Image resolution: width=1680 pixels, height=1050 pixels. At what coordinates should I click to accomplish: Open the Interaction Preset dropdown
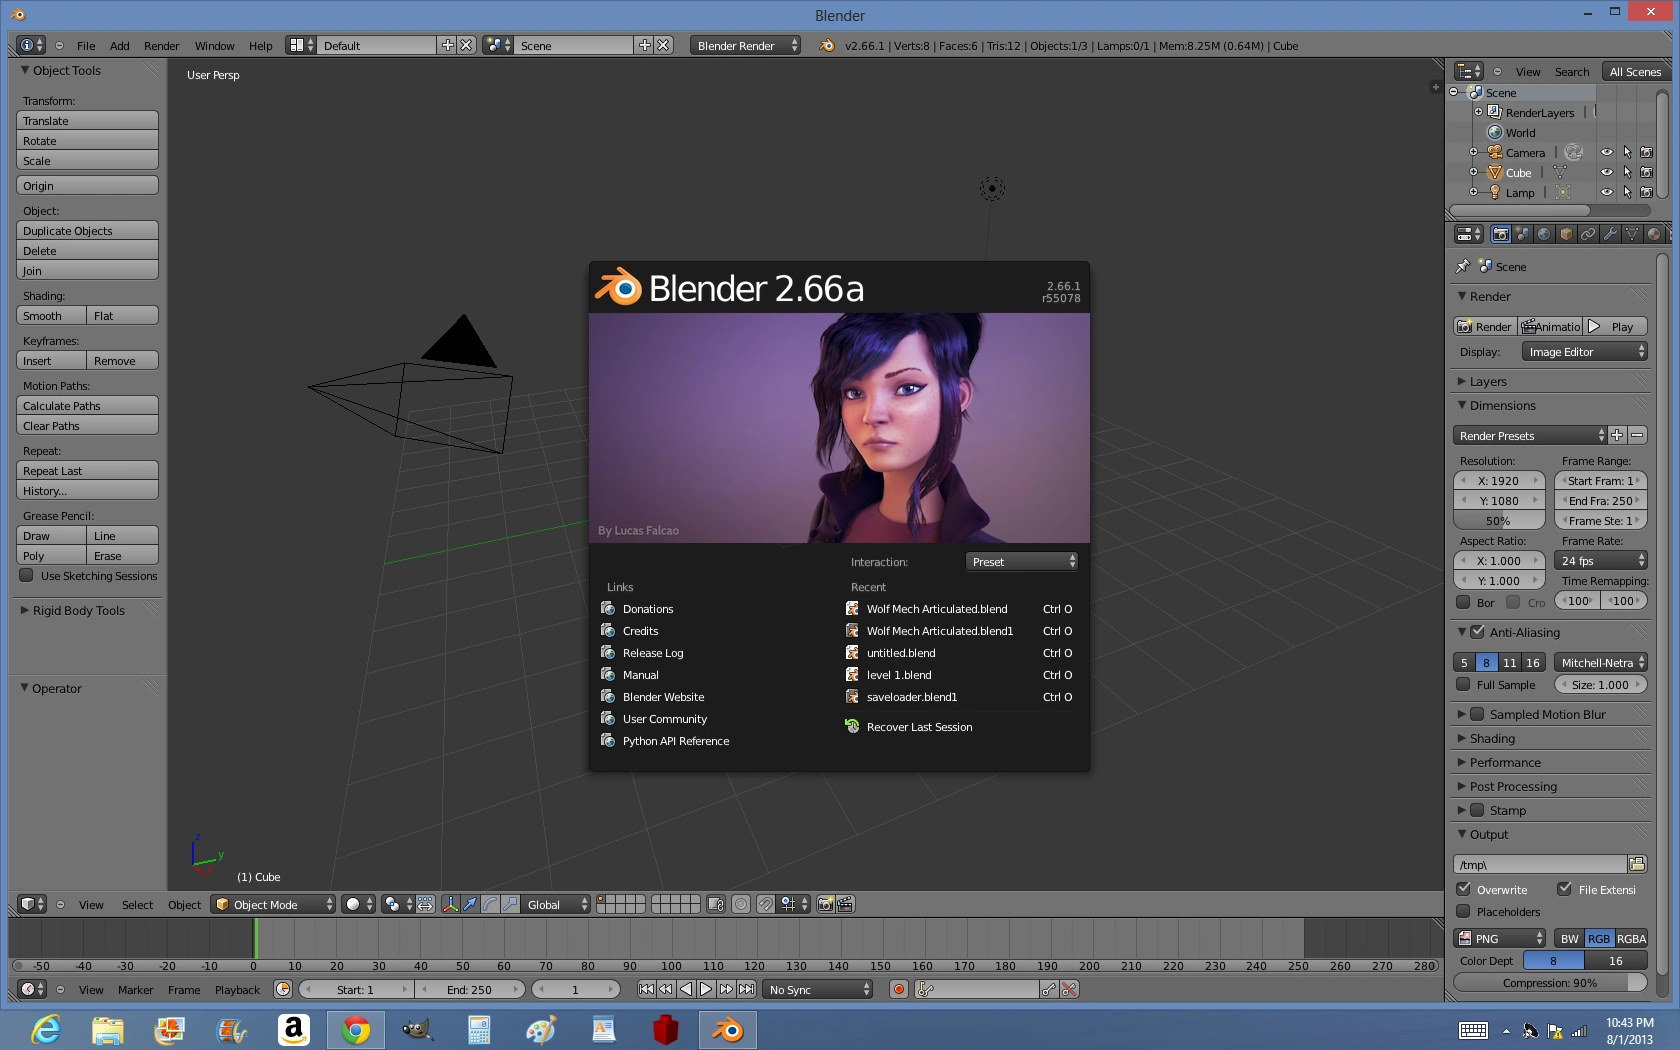[x=1022, y=562]
